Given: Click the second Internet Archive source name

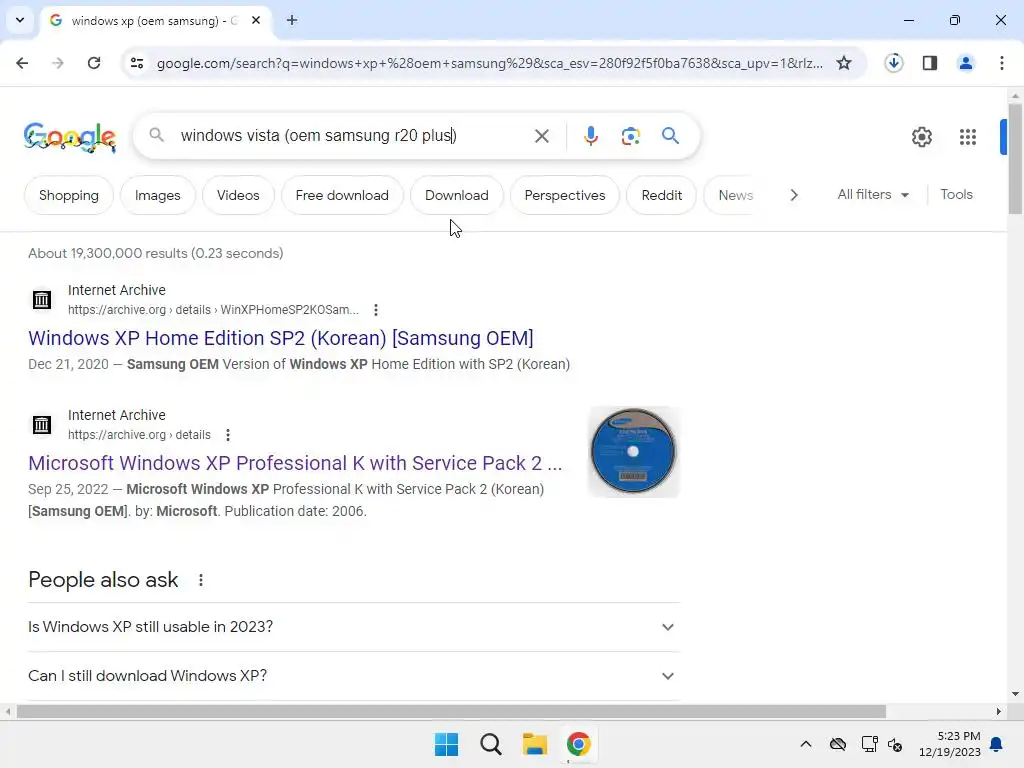Looking at the screenshot, I should pos(117,415).
